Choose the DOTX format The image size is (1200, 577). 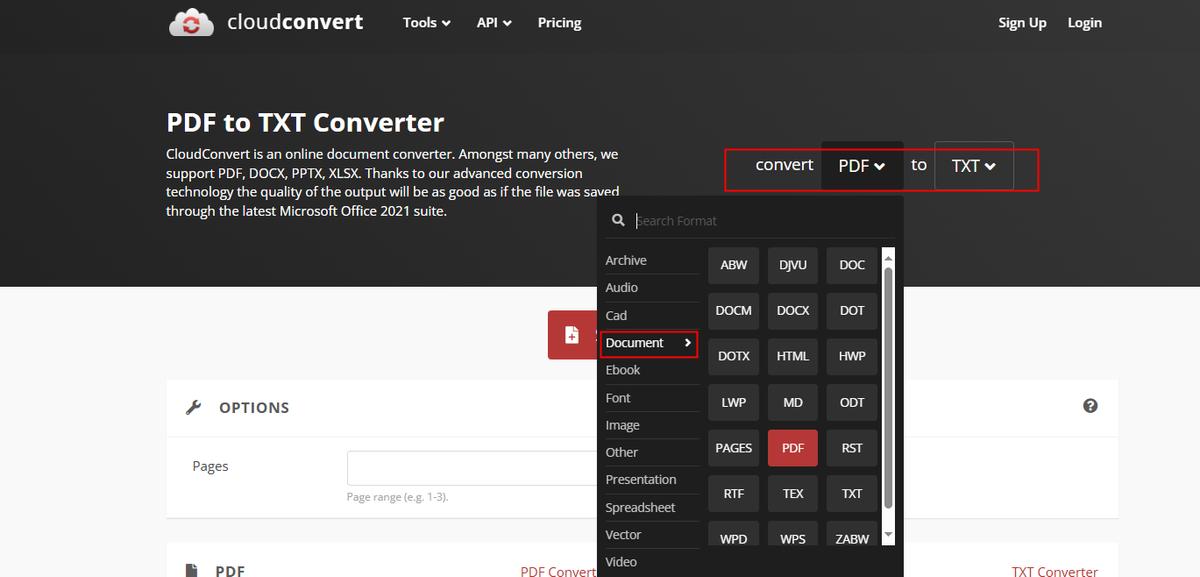[734, 356]
